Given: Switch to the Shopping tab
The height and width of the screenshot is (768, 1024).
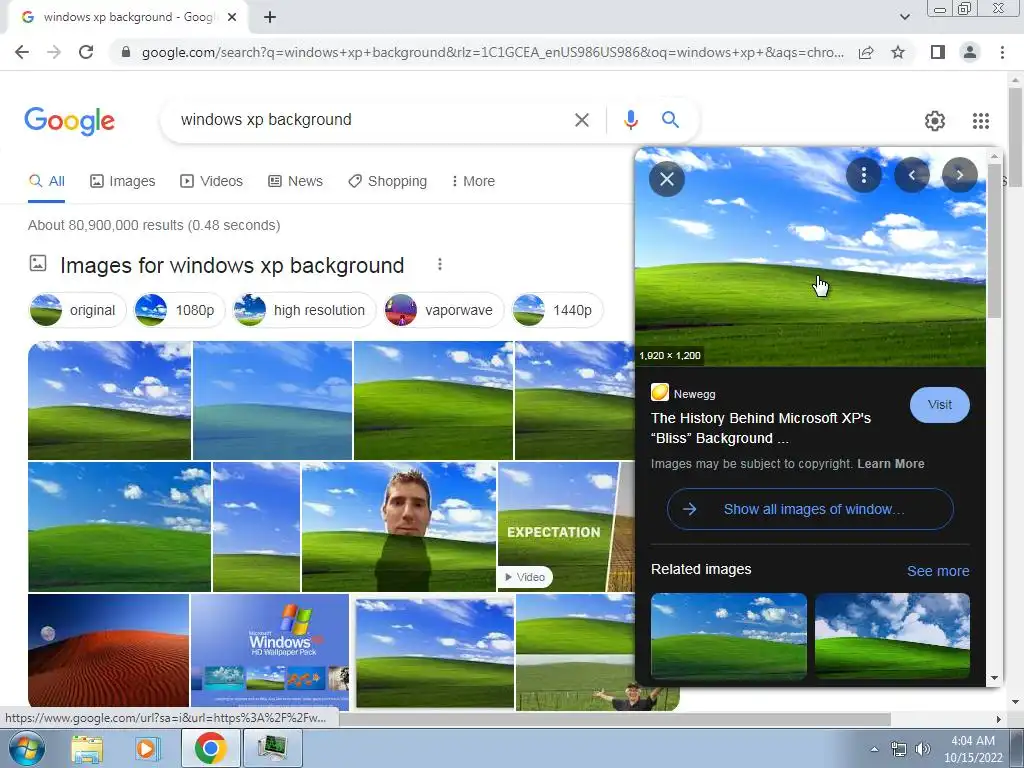Looking at the screenshot, I should pyautogui.click(x=387, y=182).
